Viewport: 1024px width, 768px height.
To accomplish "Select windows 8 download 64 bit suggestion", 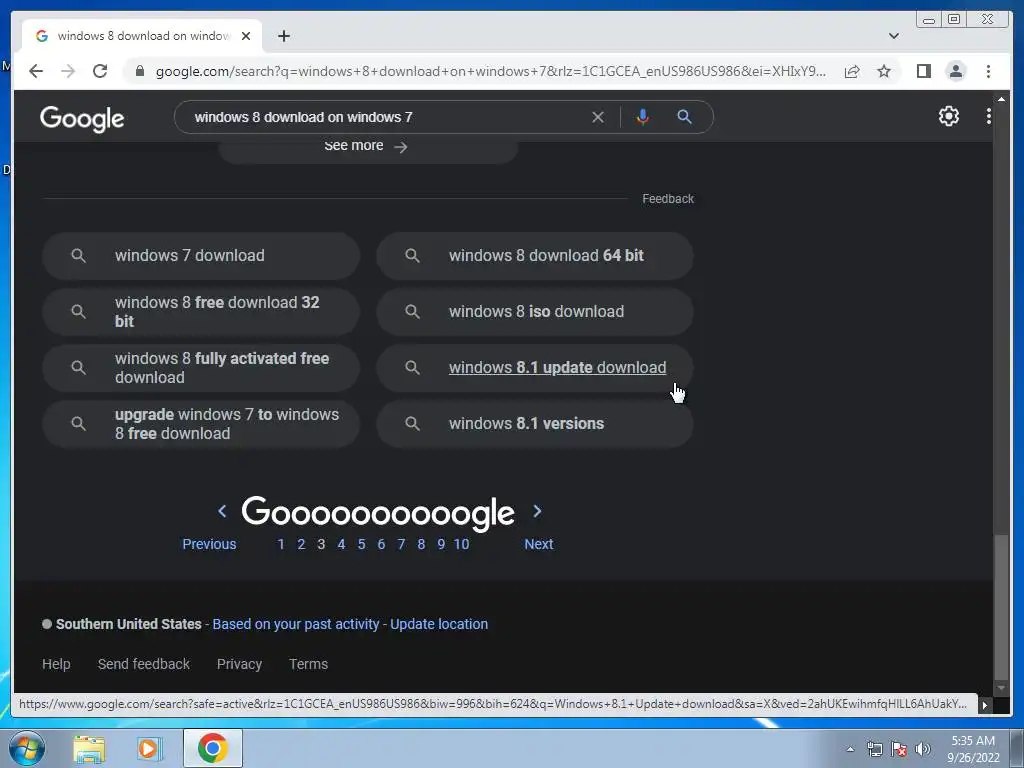I will (x=534, y=255).
